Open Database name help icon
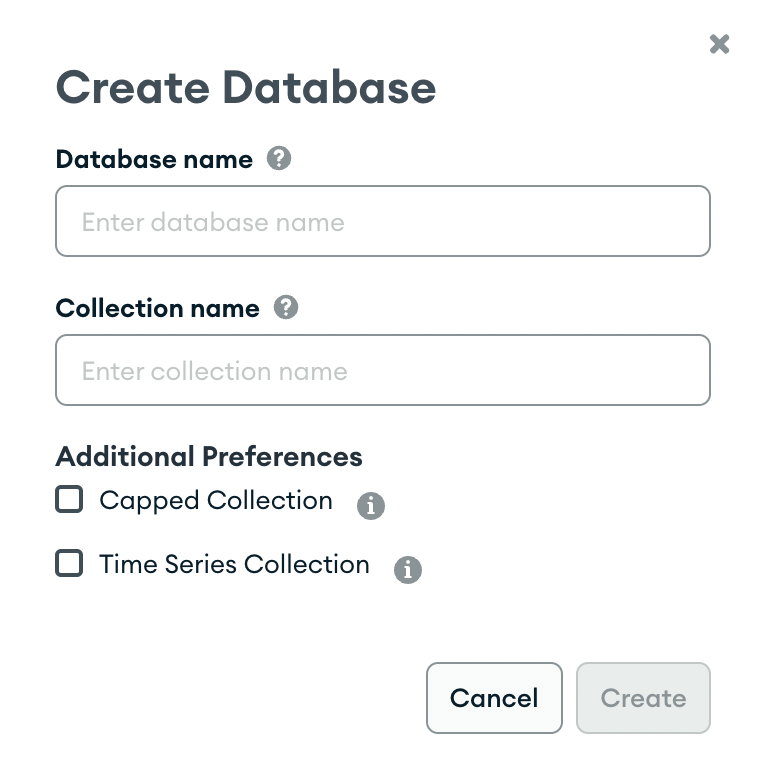Image resolution: width=769 pixels, height=771 pixels. [279, 158]
